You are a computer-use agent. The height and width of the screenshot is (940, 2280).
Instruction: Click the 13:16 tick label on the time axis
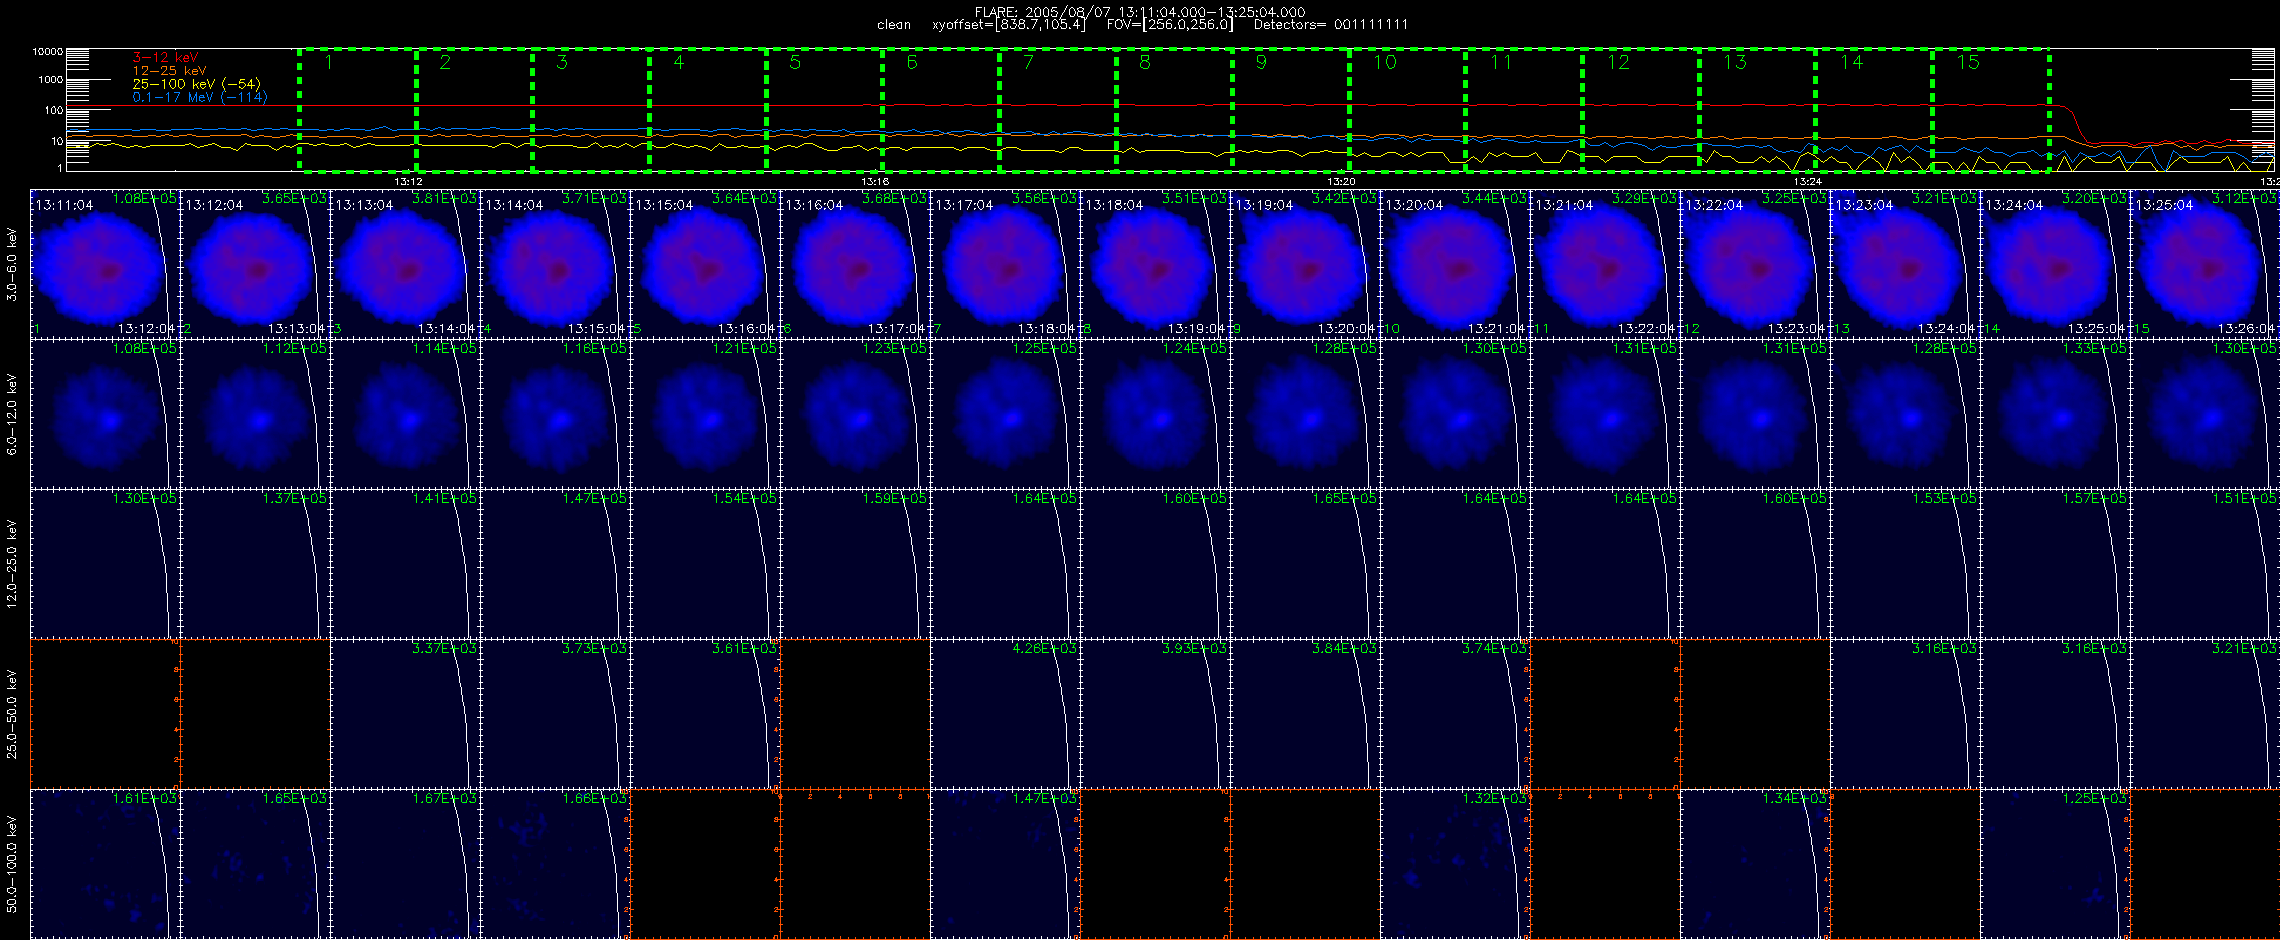coord(875,182)
